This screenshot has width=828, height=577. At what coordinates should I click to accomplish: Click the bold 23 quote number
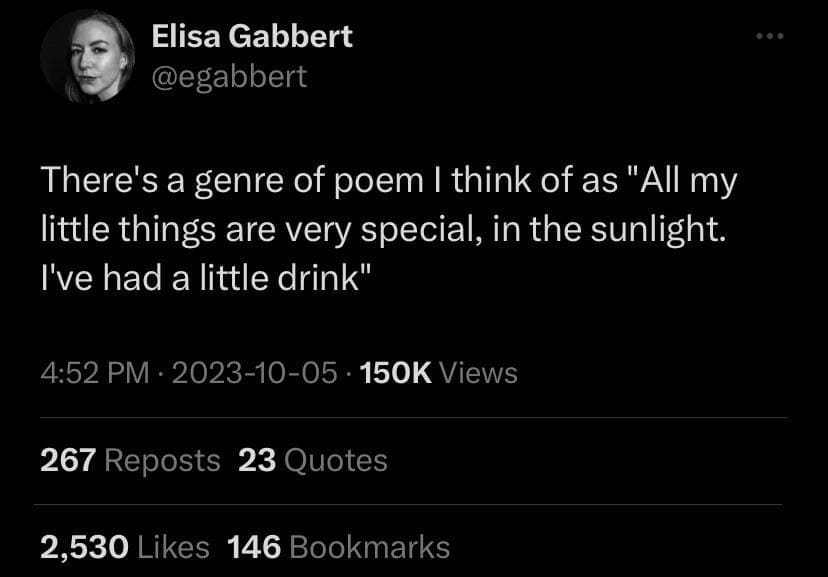click(x=257, y=461)
